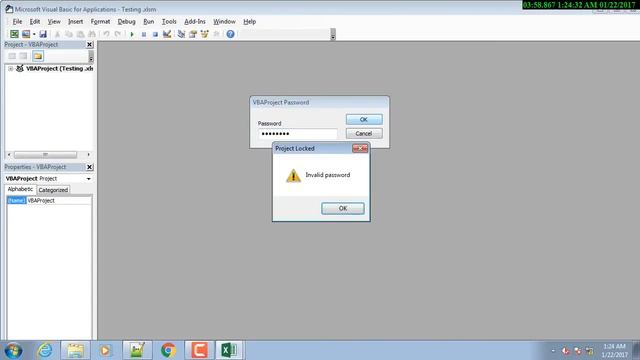This screenshot has height=360, width=640.
Task: Click the VBAProject name value cell
Action: tap(59, 200)
